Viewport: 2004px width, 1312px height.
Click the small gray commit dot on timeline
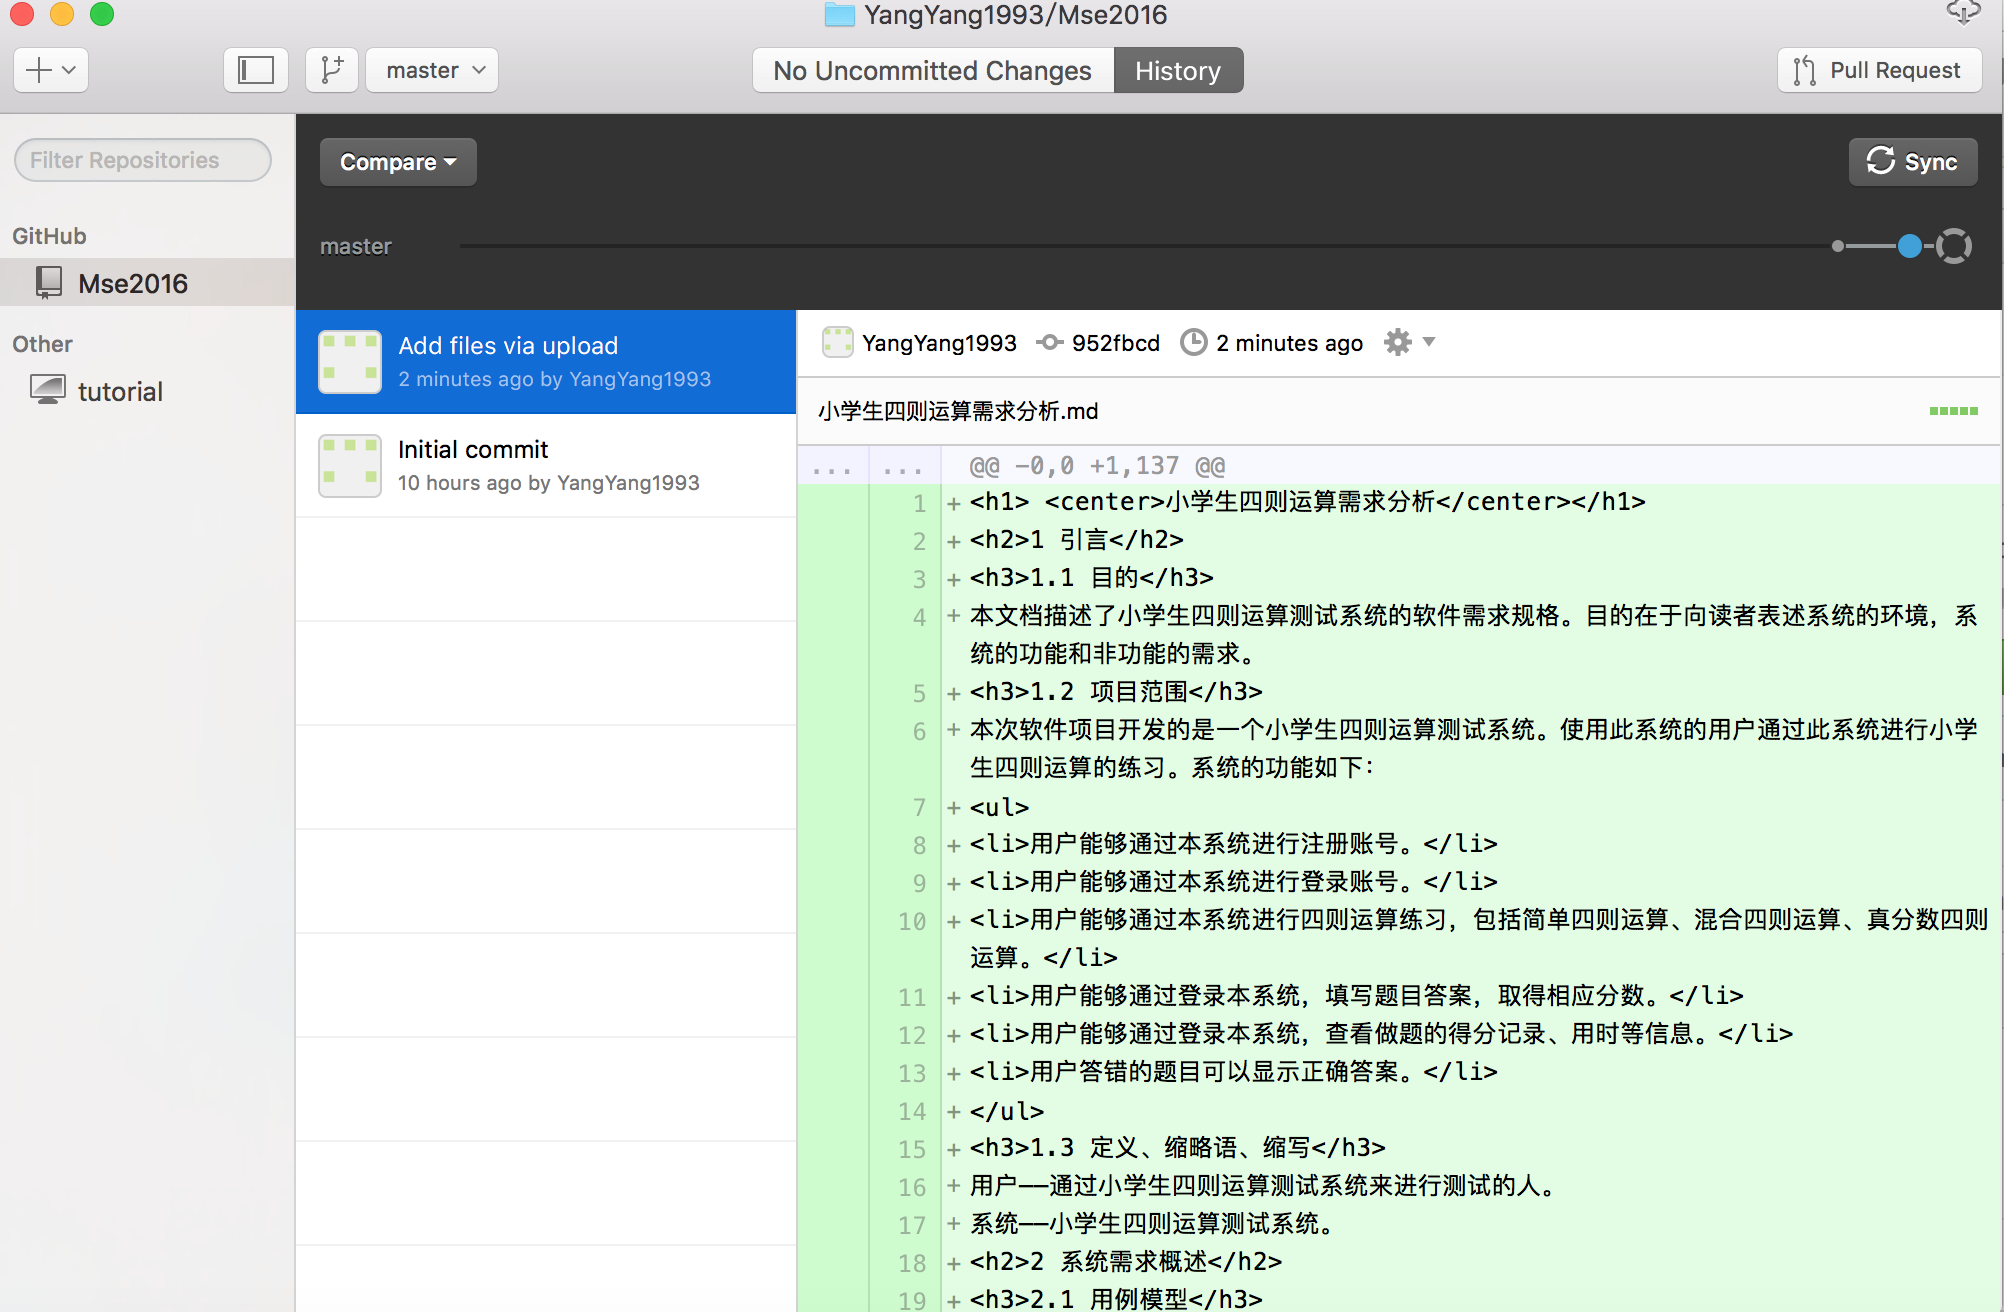1838,246
